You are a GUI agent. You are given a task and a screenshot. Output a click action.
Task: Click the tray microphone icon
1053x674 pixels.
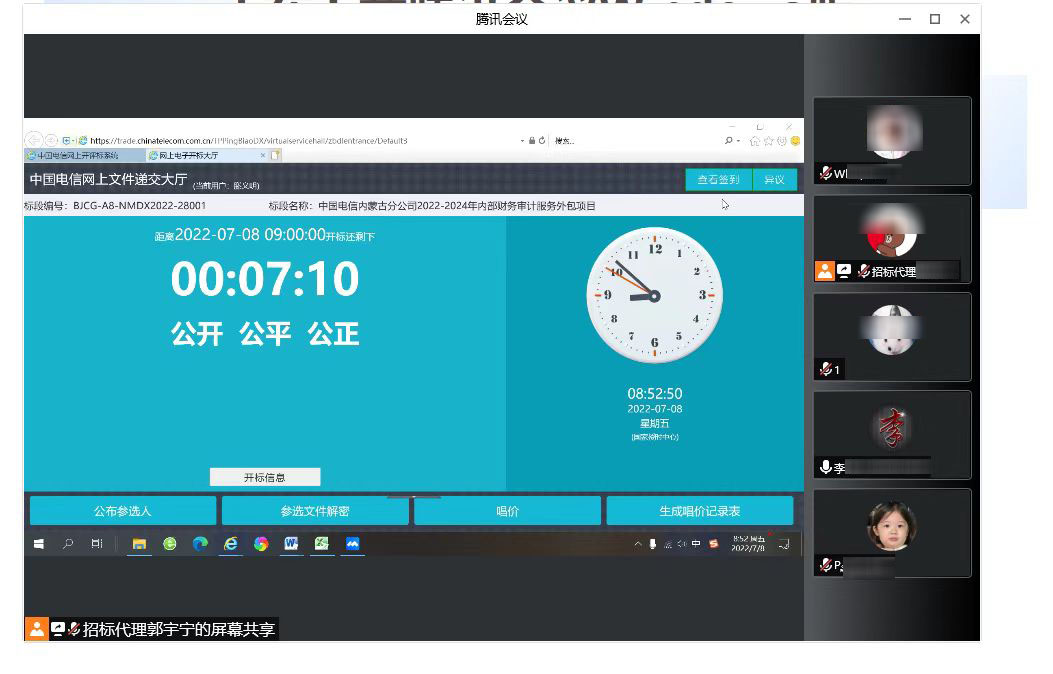(652, 544)
